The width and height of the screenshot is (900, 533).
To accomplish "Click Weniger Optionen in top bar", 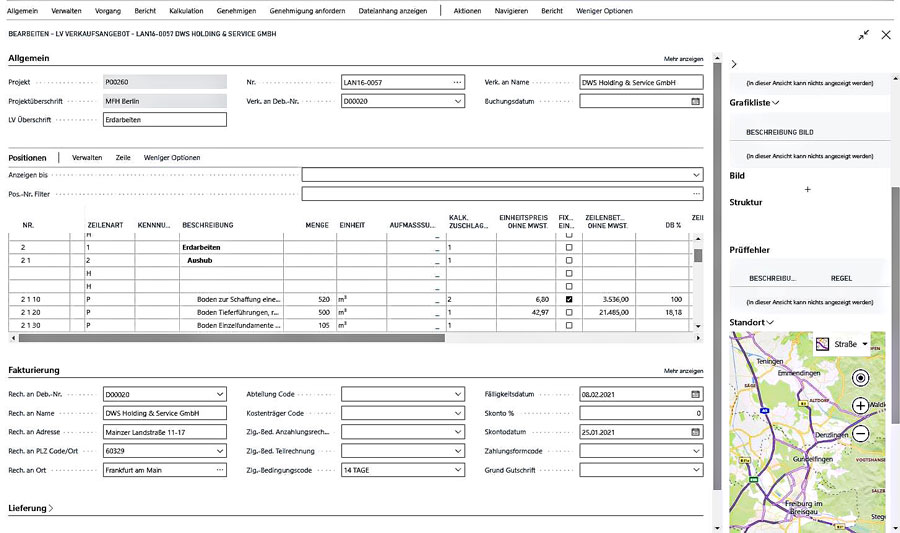I will click(x=604, y=11).
